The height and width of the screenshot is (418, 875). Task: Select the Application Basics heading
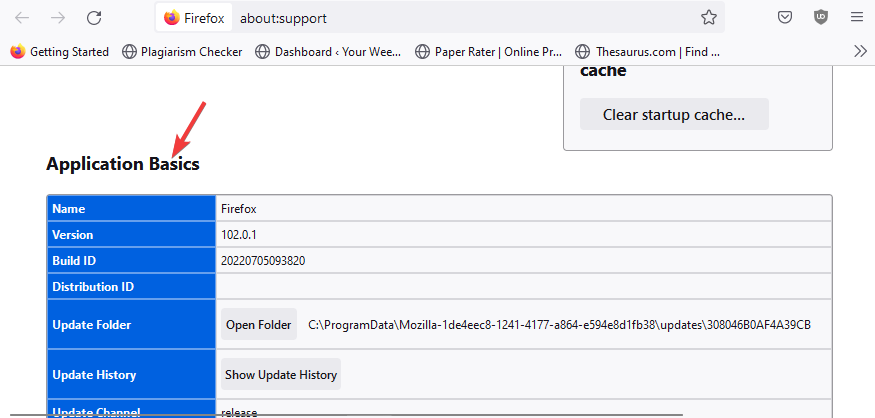123,164
